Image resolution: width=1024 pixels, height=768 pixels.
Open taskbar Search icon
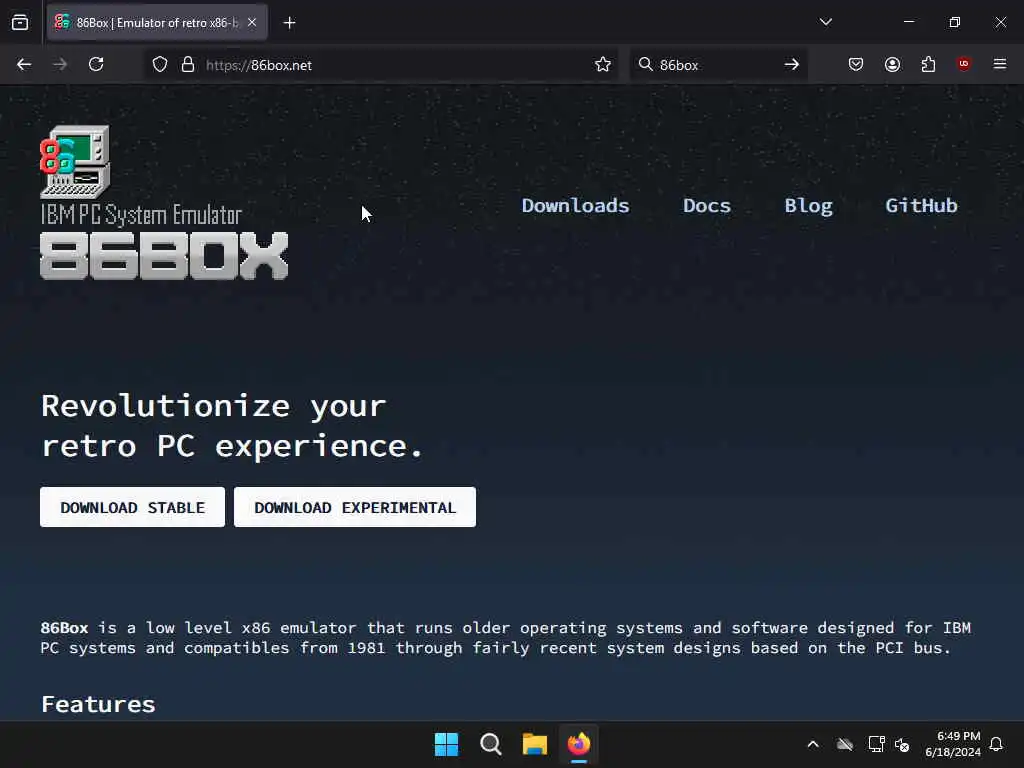tap(490, 744)
